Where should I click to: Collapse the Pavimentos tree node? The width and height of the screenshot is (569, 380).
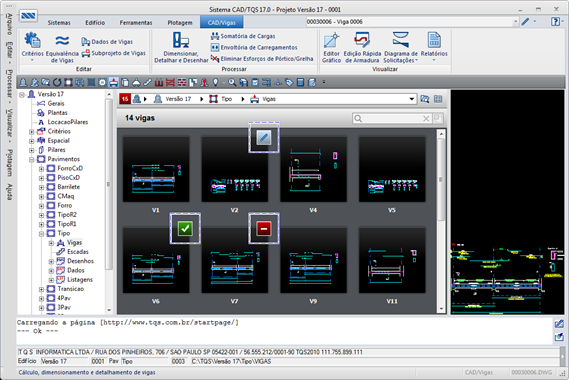click(32, 159)
